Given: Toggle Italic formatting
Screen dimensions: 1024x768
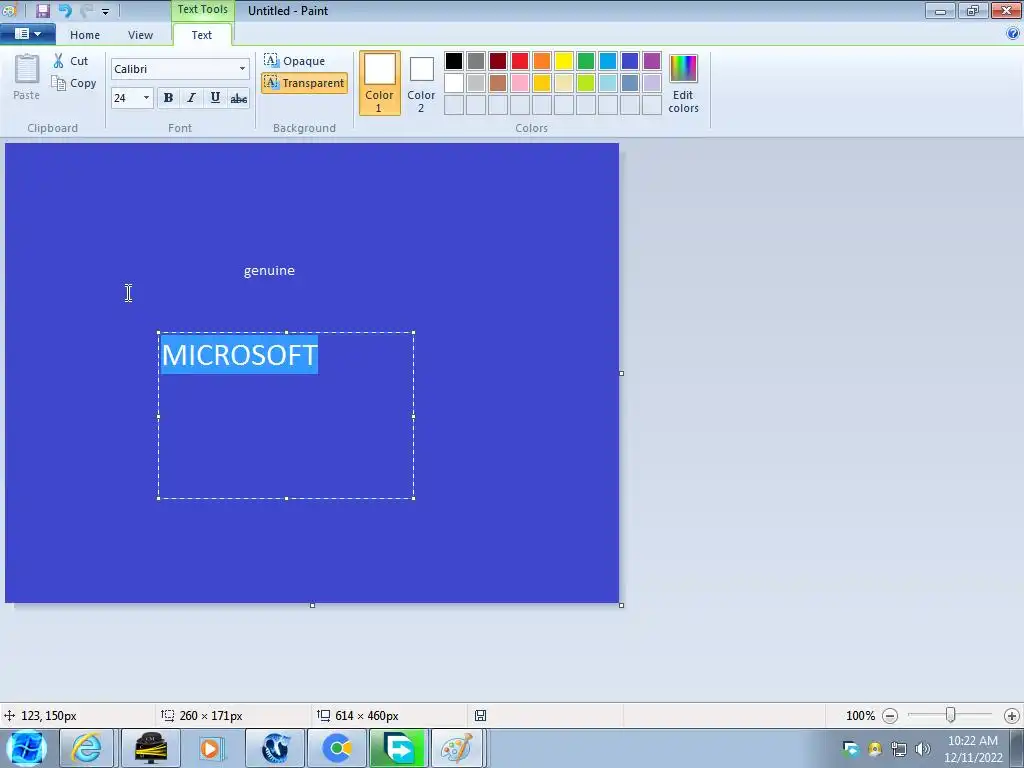Looking at the screenshot, I should point(191,98).
